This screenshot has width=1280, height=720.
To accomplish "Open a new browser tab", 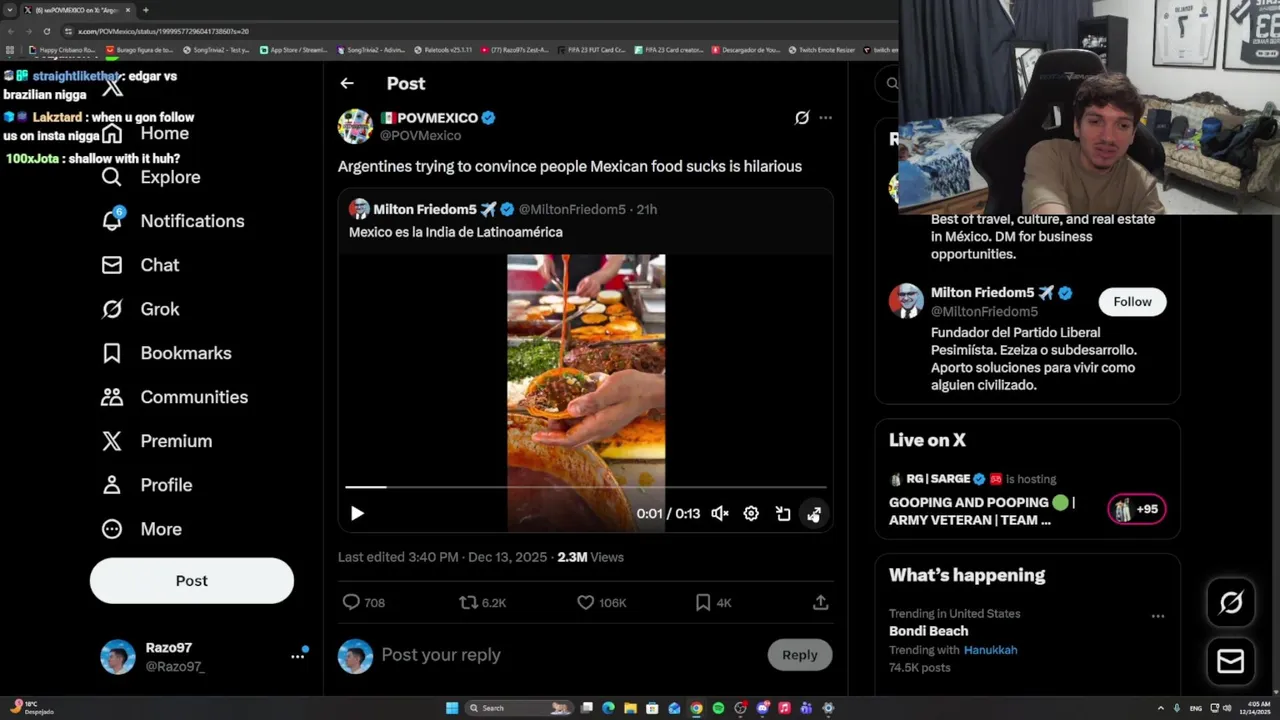I will coord(146,10).
